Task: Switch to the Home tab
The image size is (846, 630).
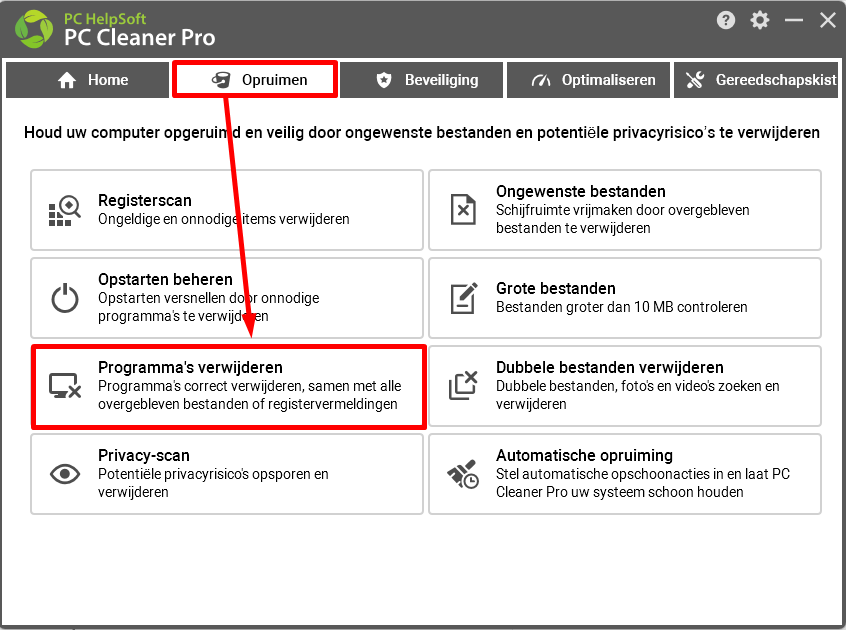Action: (x=87, y=80)
